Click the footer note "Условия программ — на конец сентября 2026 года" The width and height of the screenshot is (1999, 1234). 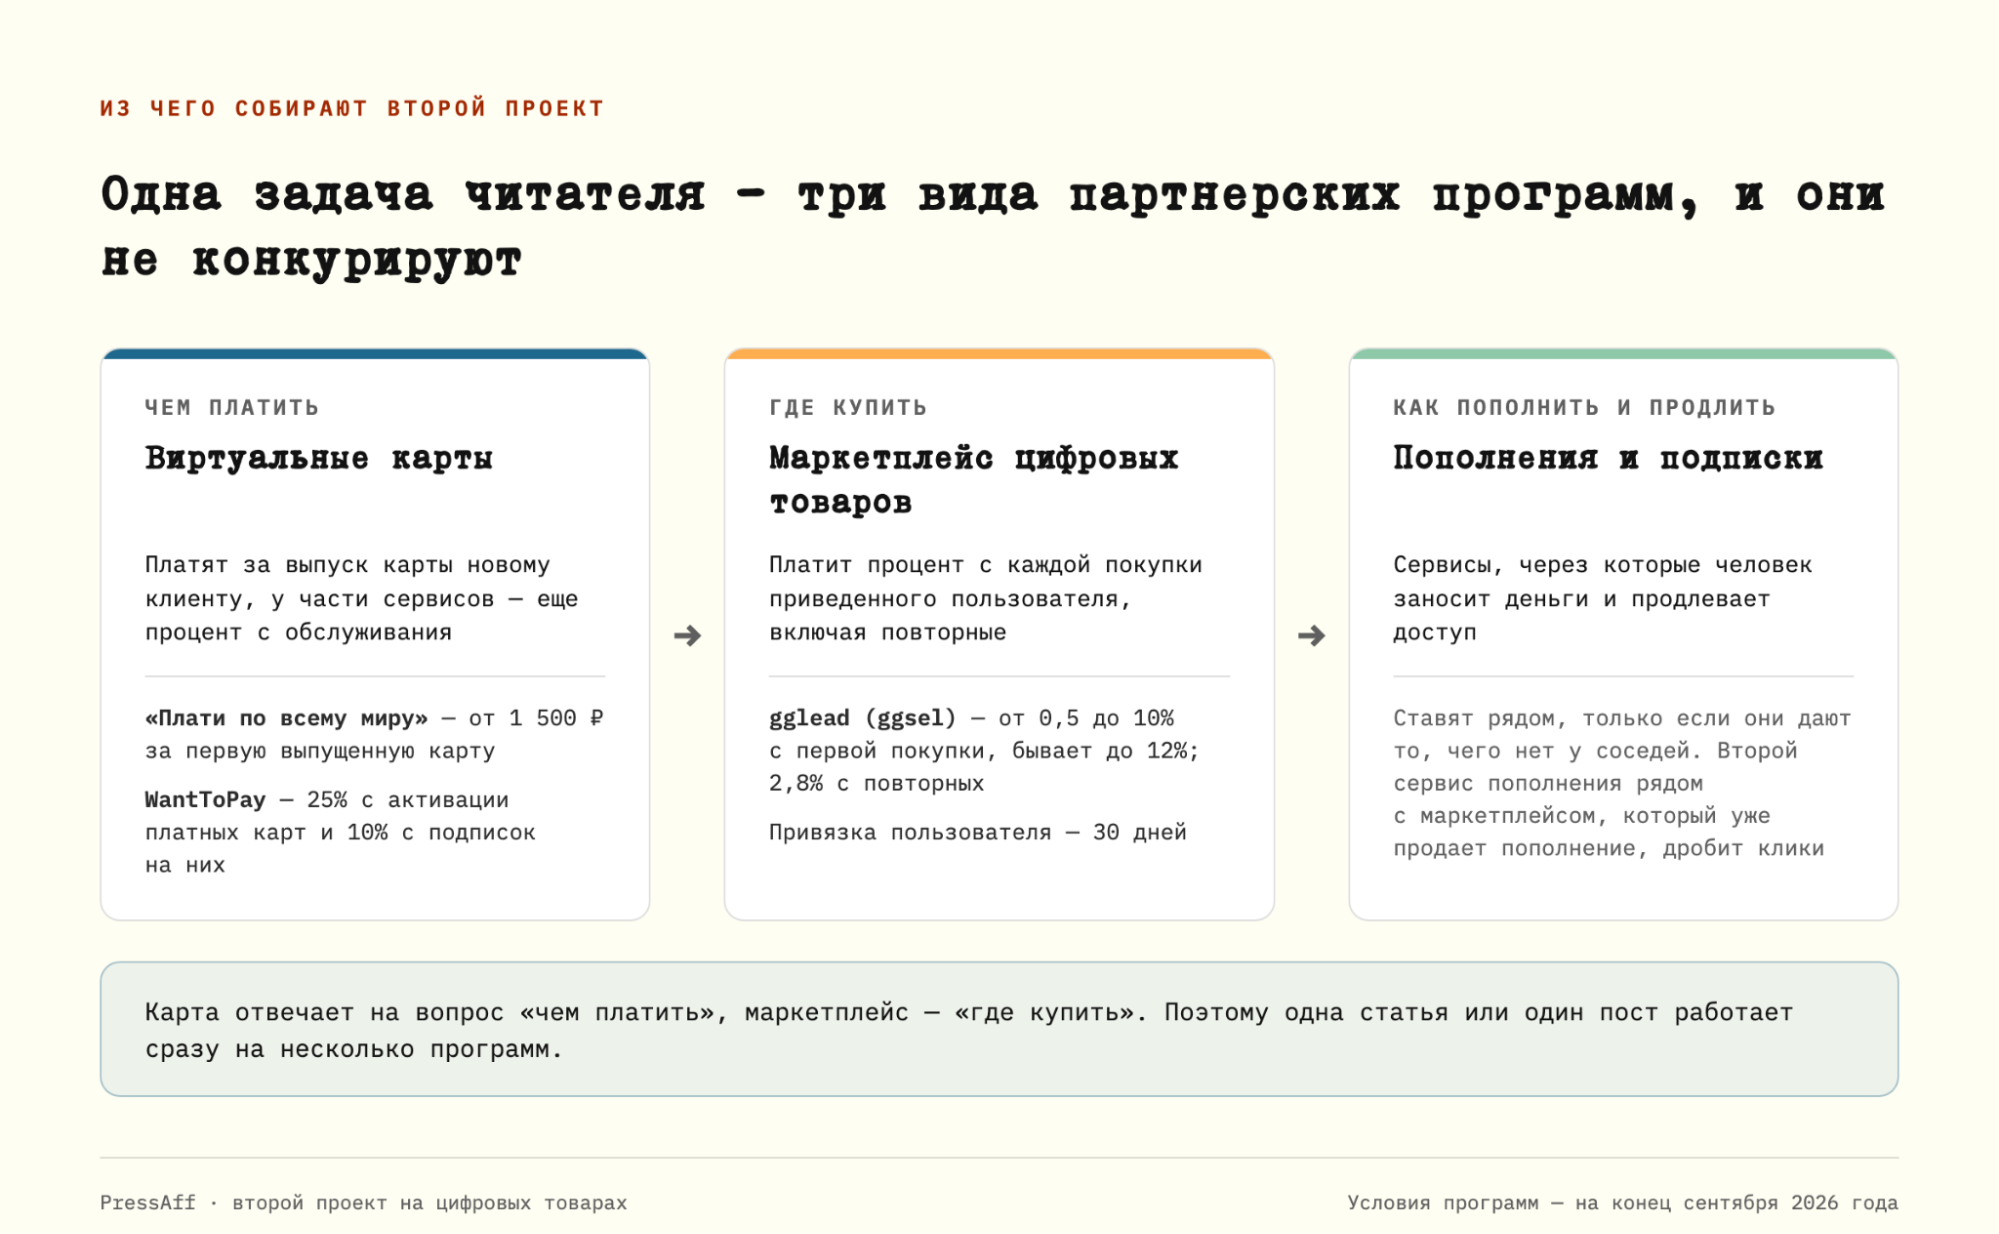click(x=1622, y=1203)
